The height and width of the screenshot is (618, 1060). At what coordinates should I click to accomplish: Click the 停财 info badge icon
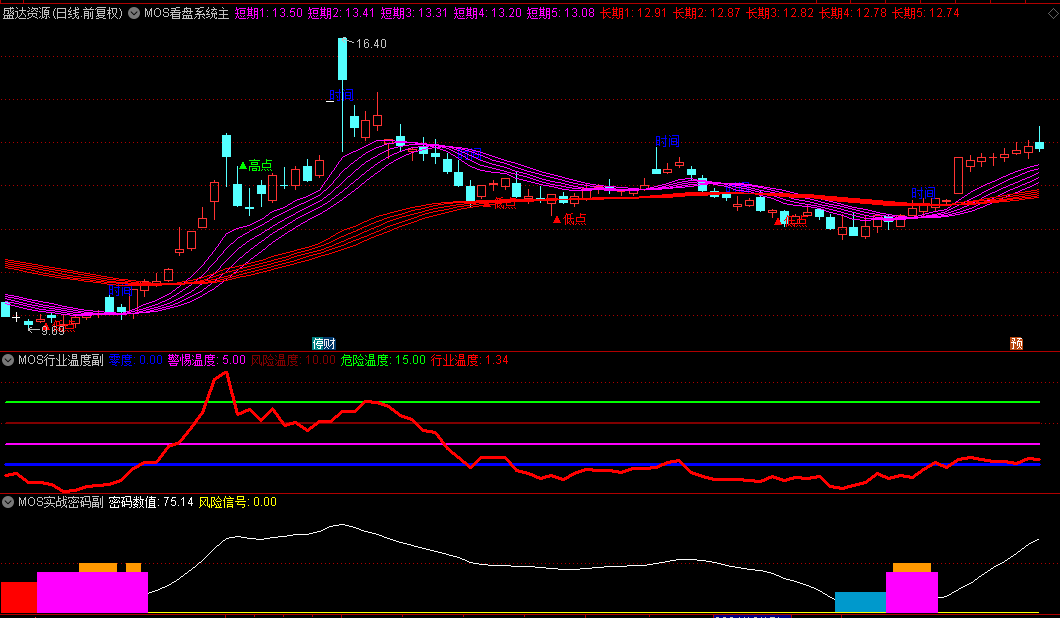click(x=324, y=343)
